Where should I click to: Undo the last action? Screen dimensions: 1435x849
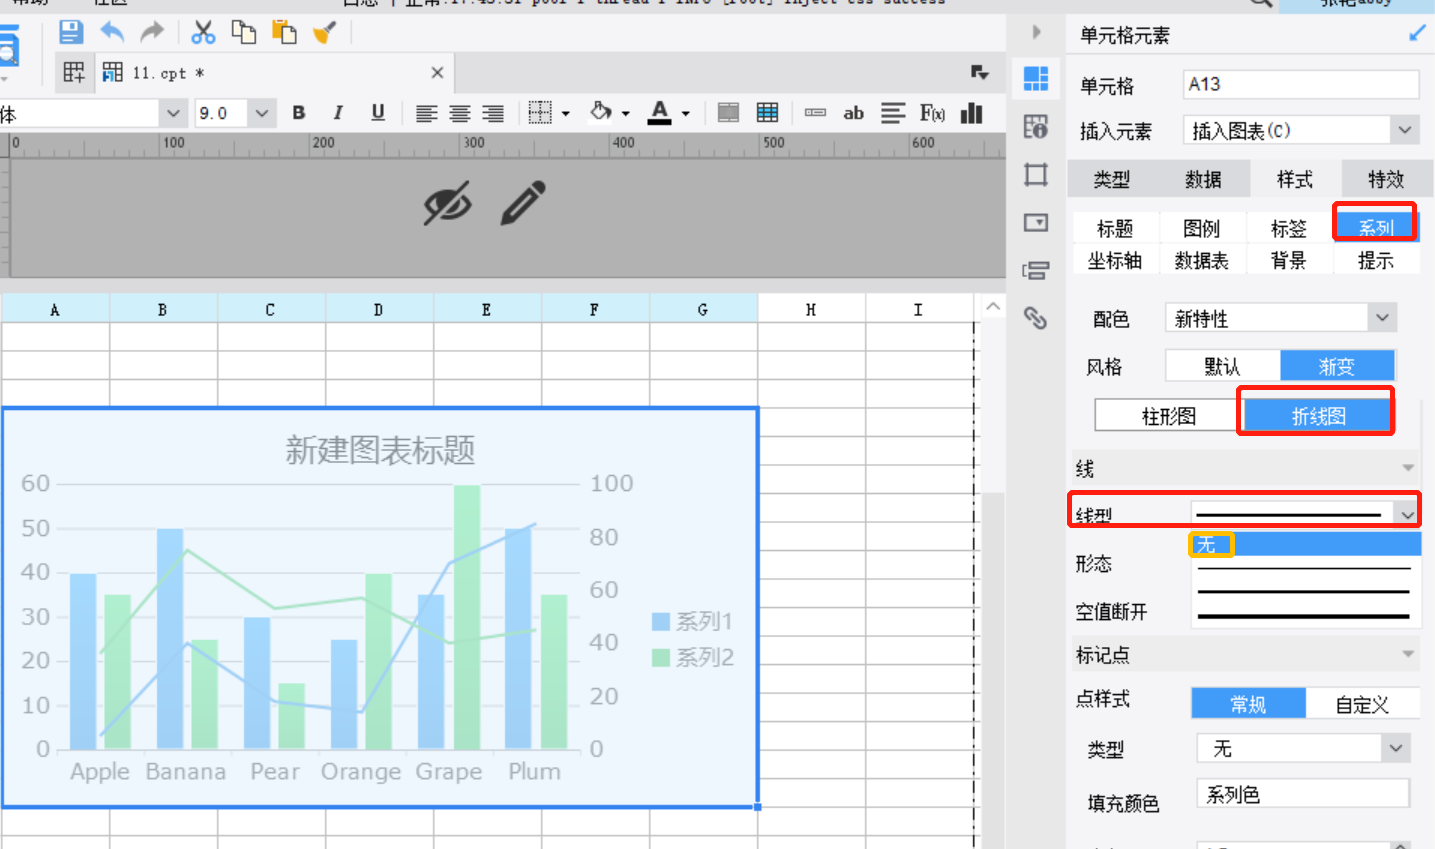112,32
